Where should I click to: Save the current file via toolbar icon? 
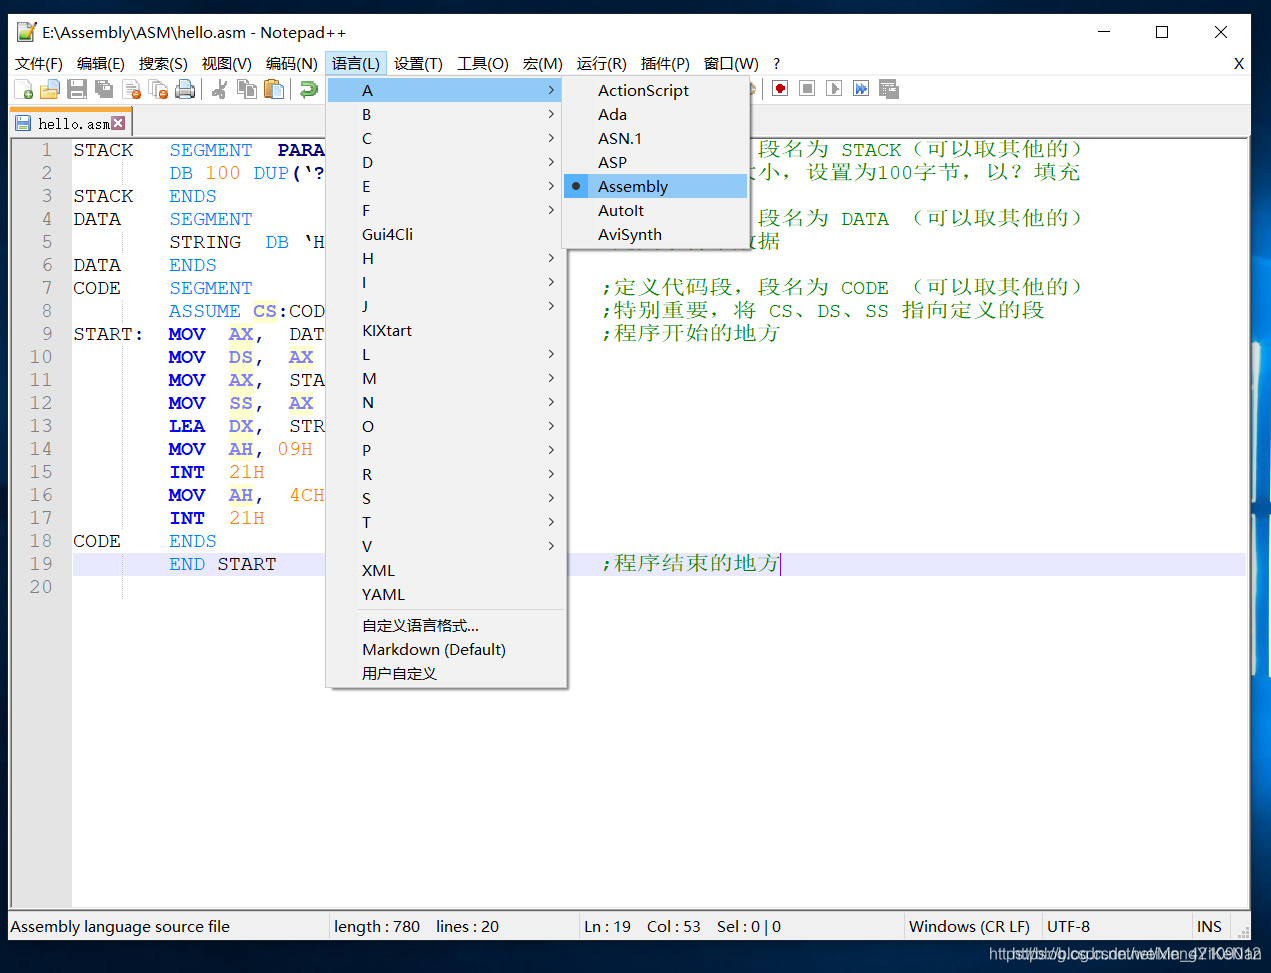pos(77,90)
